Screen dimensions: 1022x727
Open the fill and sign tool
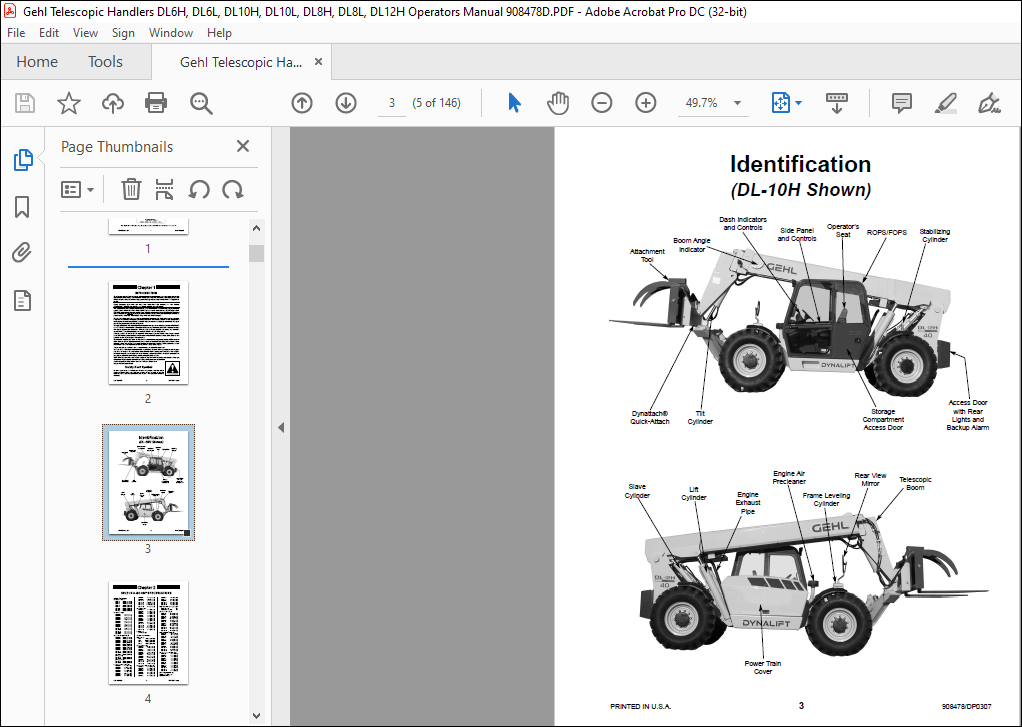[989, 103]
